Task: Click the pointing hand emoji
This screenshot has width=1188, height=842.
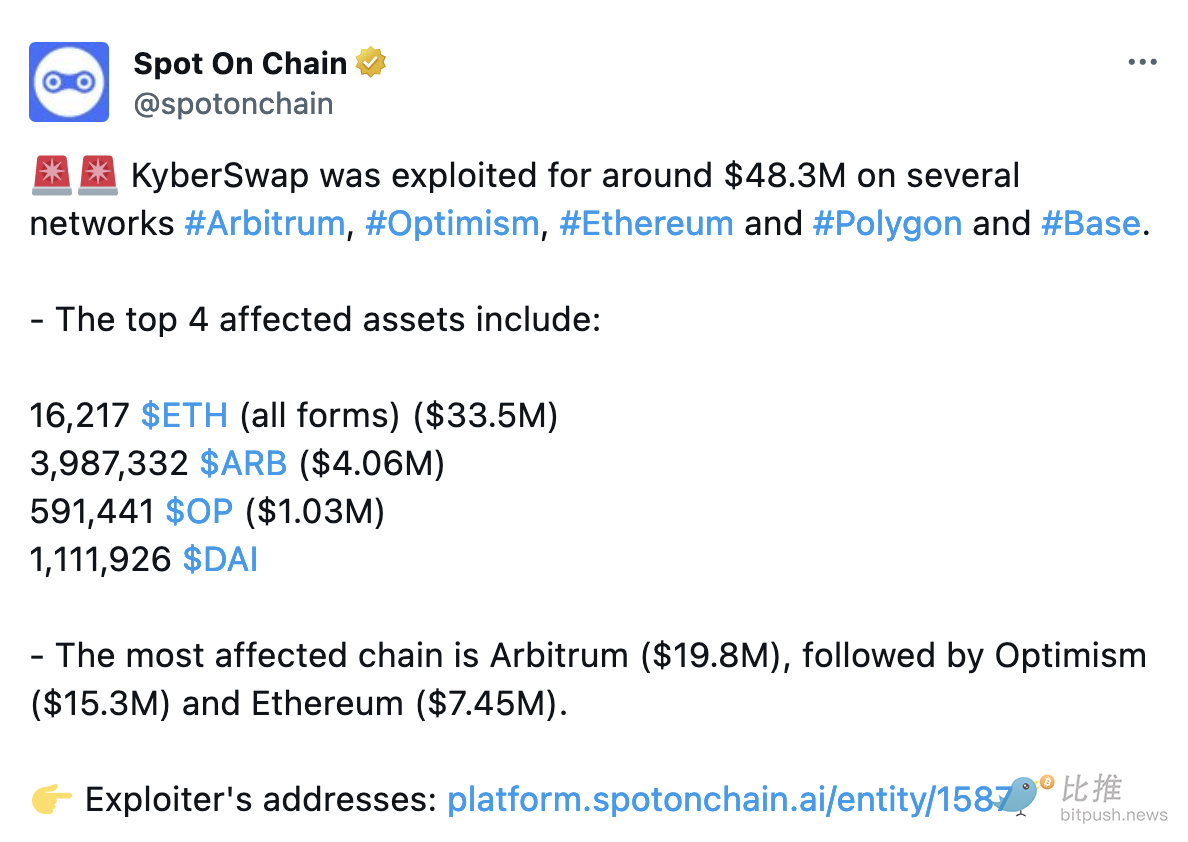Action: coord(52,799)
